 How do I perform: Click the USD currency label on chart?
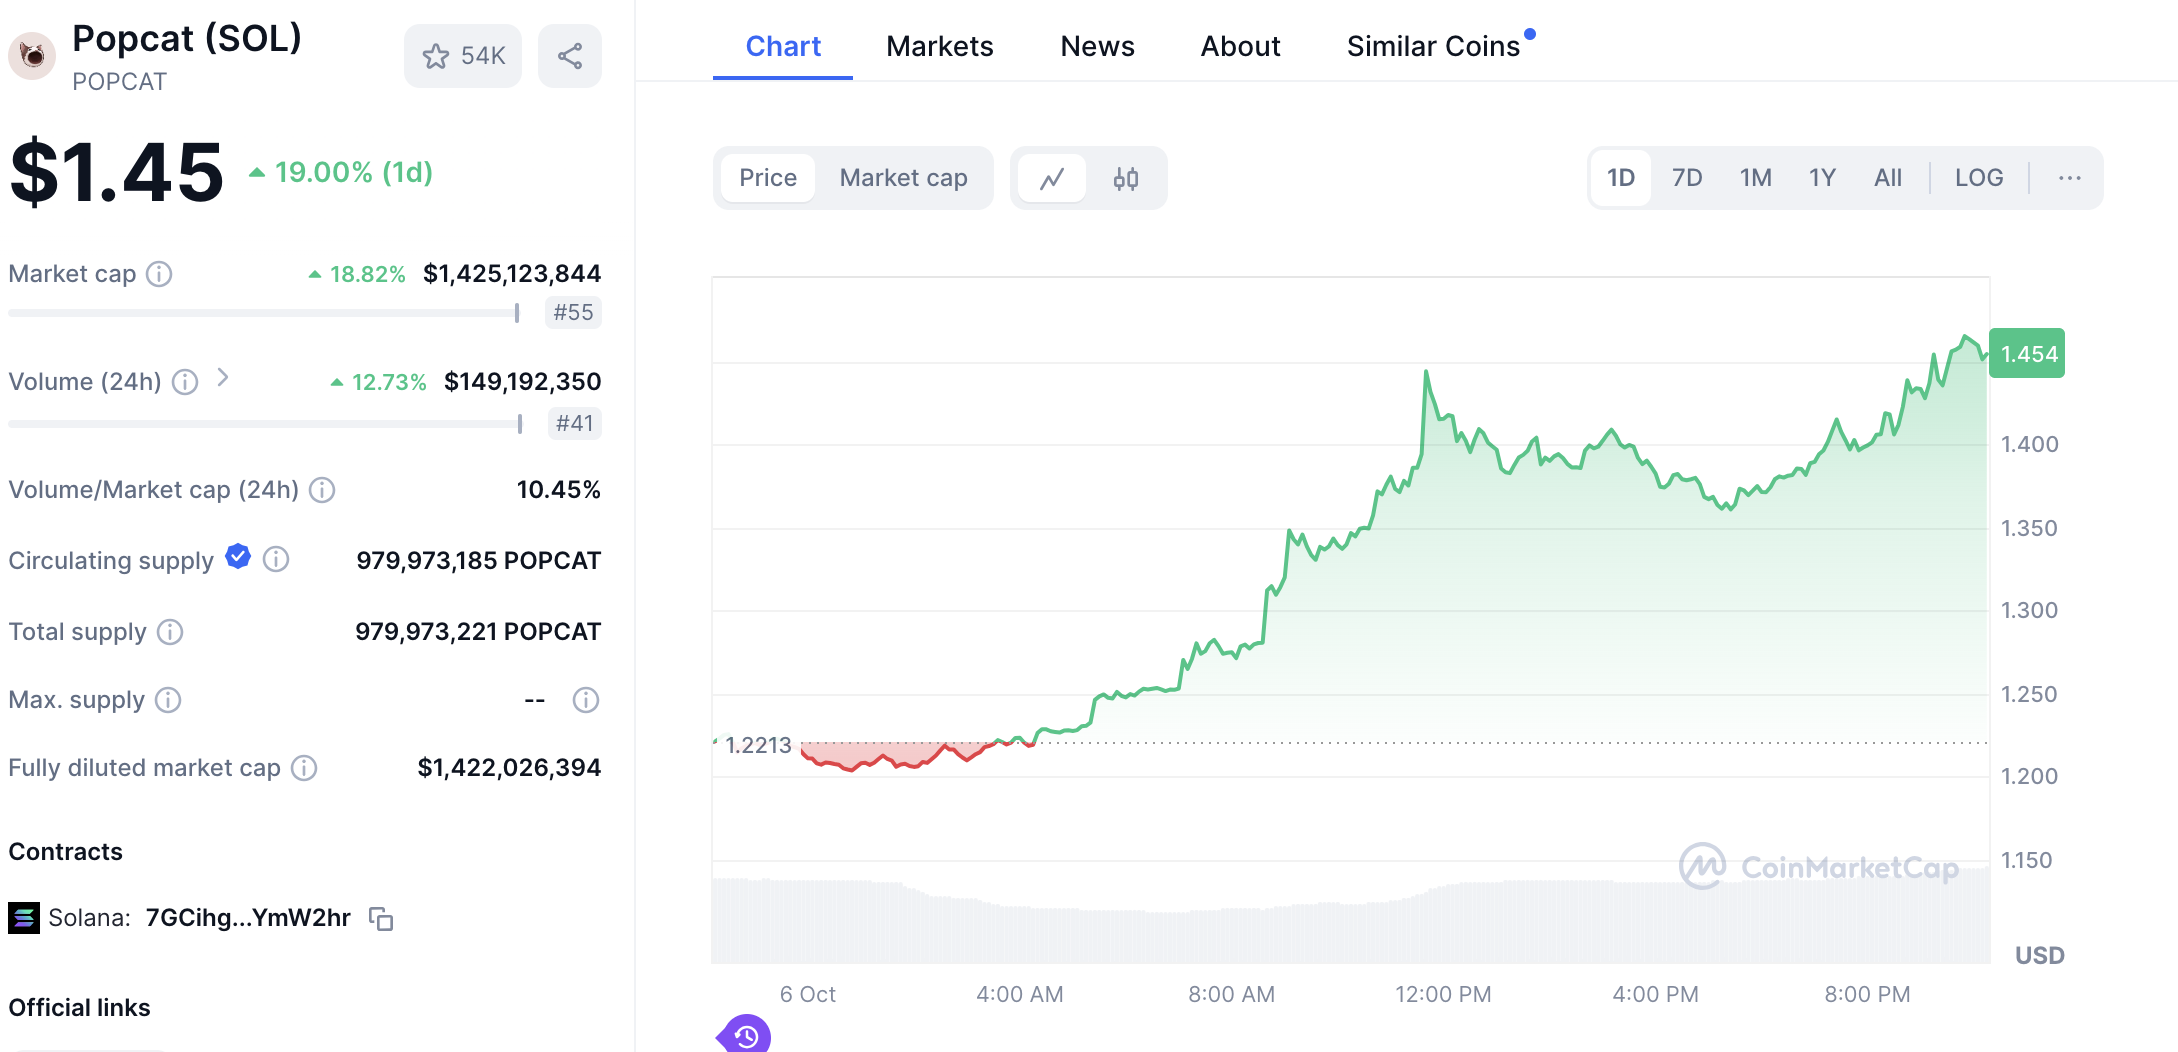pyautogui.click(x=2039, y=956)
